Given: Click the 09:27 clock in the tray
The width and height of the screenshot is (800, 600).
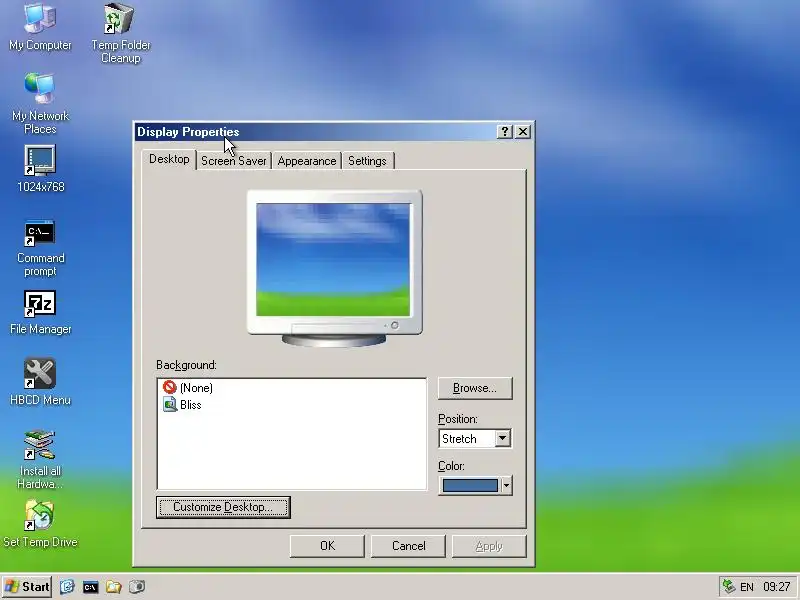Looking at the screenshot, I should tap(777, 587).
